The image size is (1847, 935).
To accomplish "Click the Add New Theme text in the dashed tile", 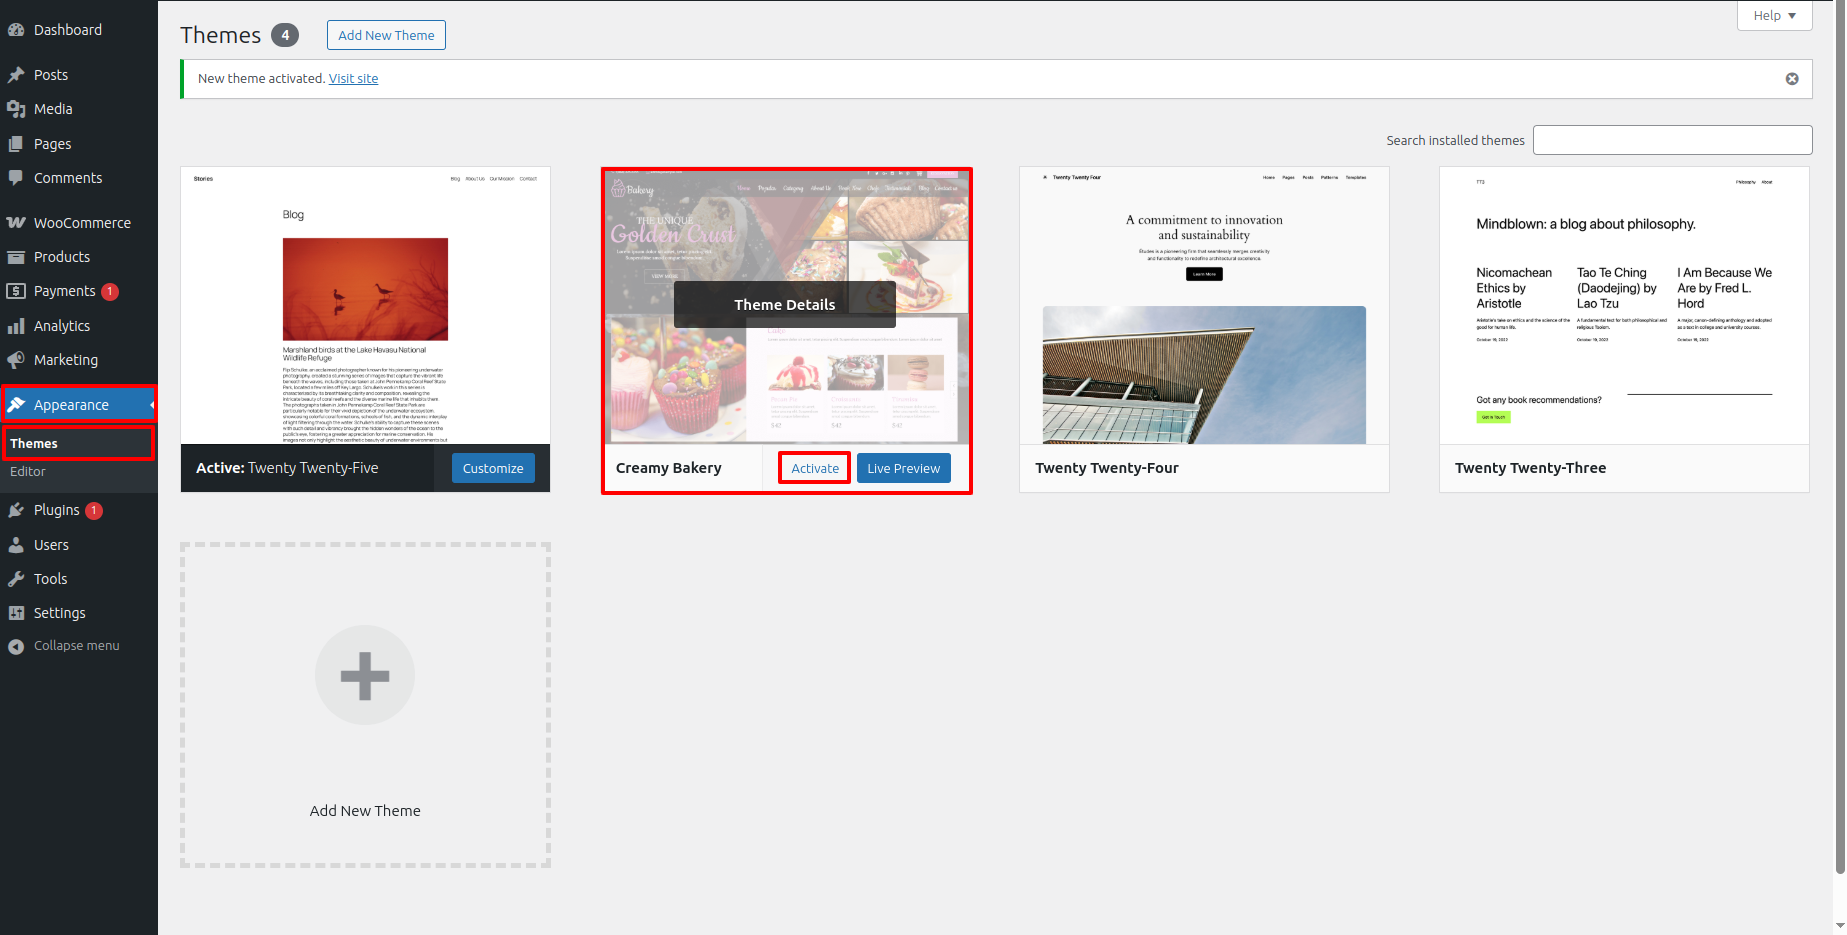I will (365, 811).
